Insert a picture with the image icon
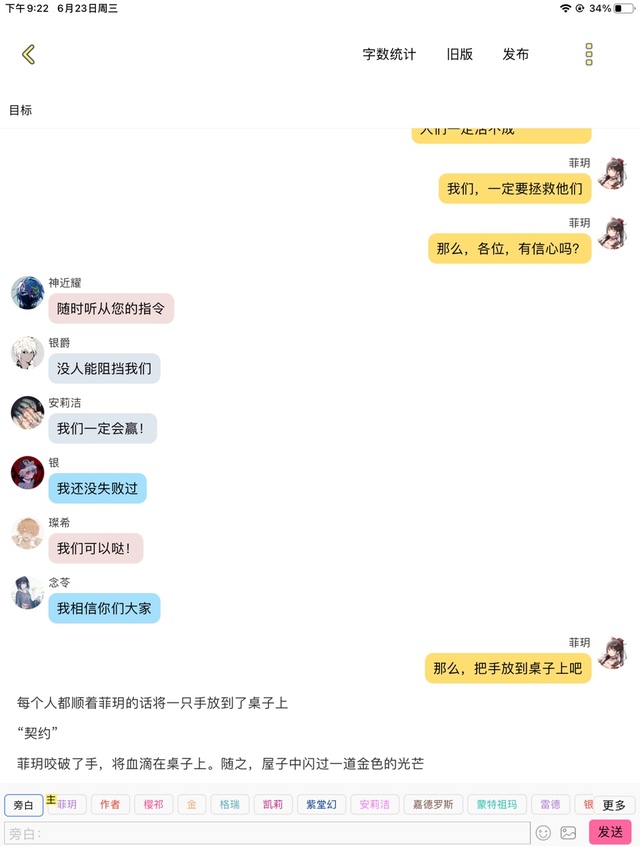The image size is (640, 853). pyautogui.click(x=568, y=833)
